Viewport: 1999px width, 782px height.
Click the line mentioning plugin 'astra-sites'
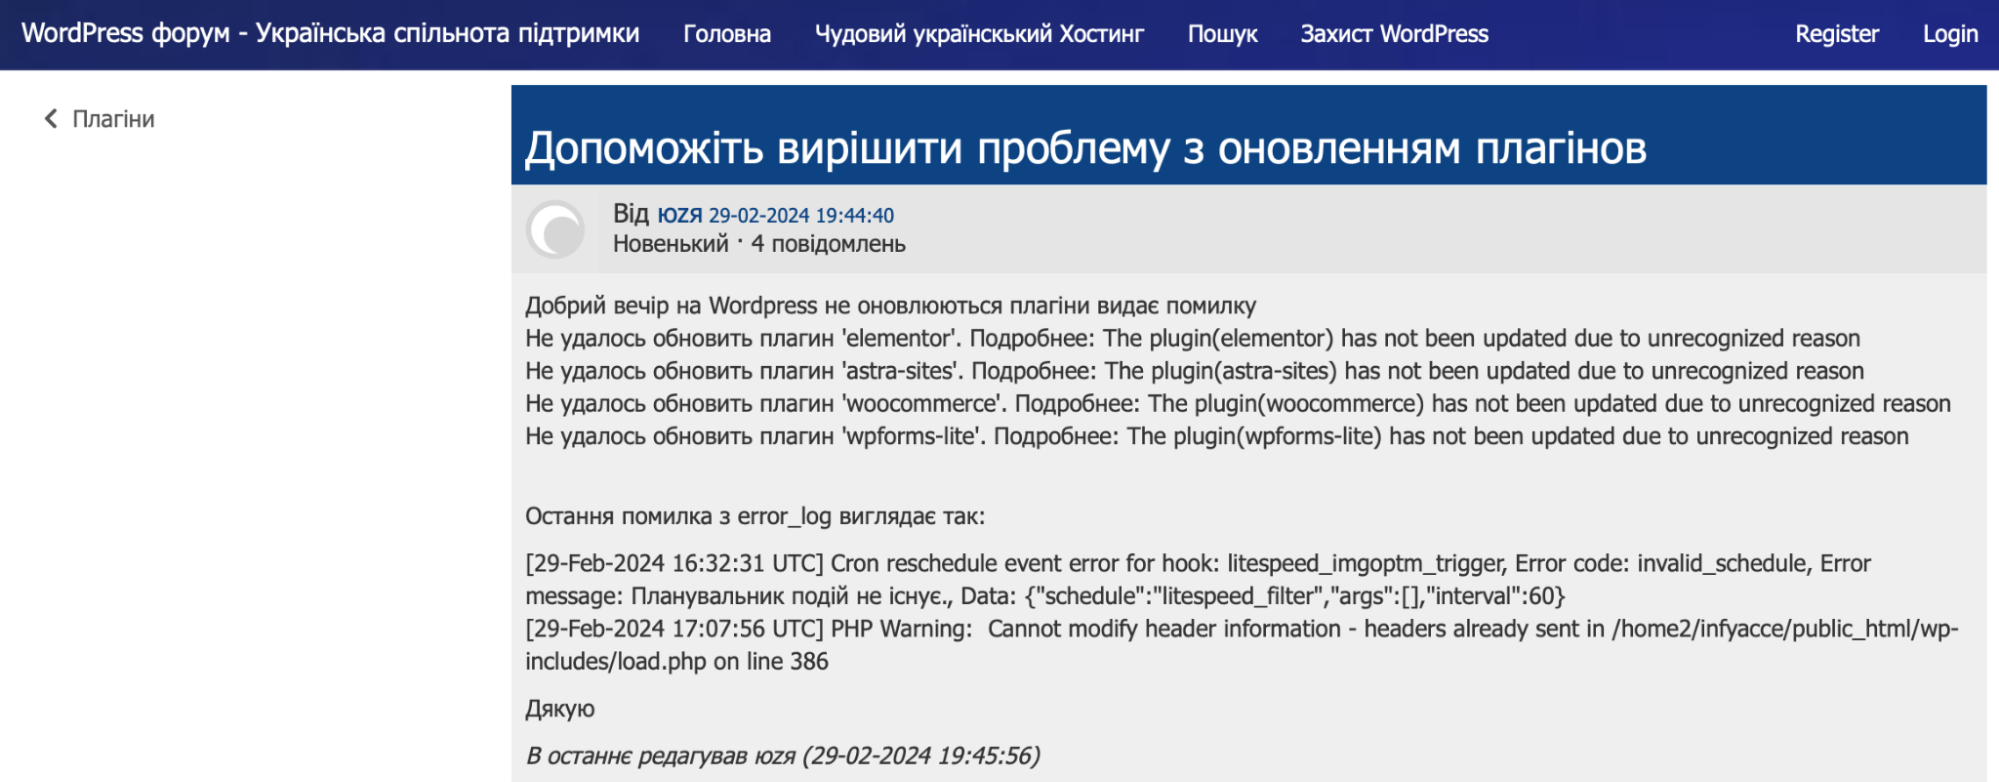pyautogui.click(x=1194, y=371)
